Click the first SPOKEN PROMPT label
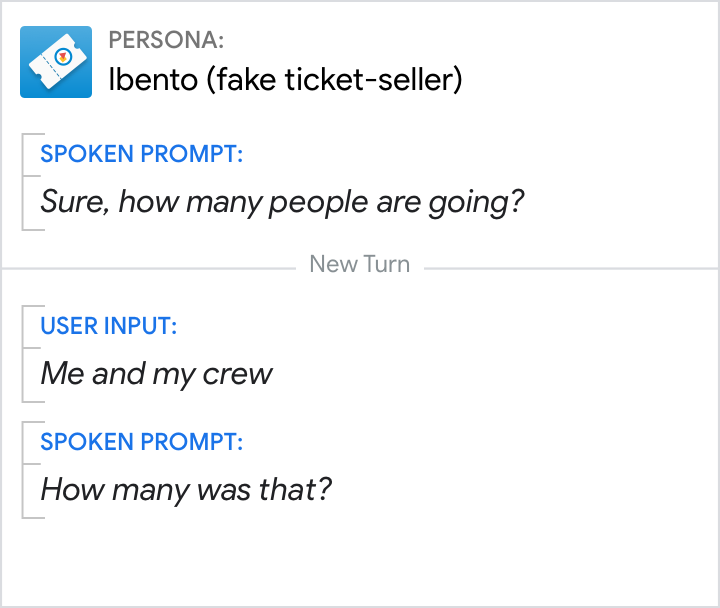This screenshot has height=608, width=720. 142,155
